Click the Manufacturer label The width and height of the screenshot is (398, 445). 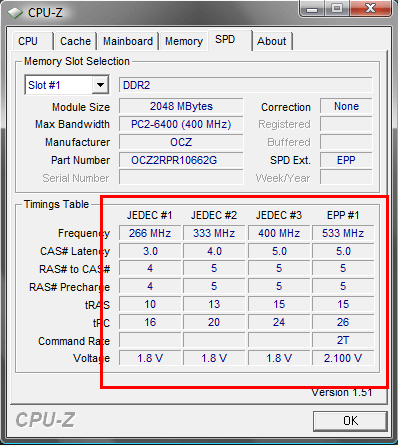pyautogui.click(x=78, y=142)
